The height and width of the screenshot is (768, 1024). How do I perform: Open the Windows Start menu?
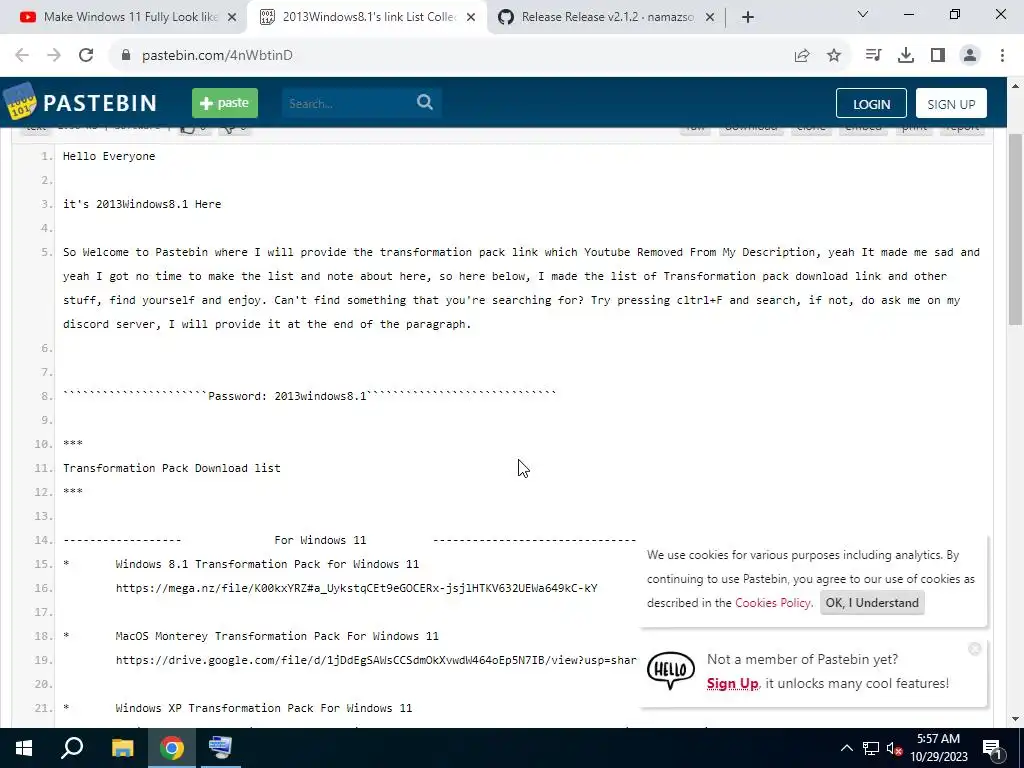24,748
